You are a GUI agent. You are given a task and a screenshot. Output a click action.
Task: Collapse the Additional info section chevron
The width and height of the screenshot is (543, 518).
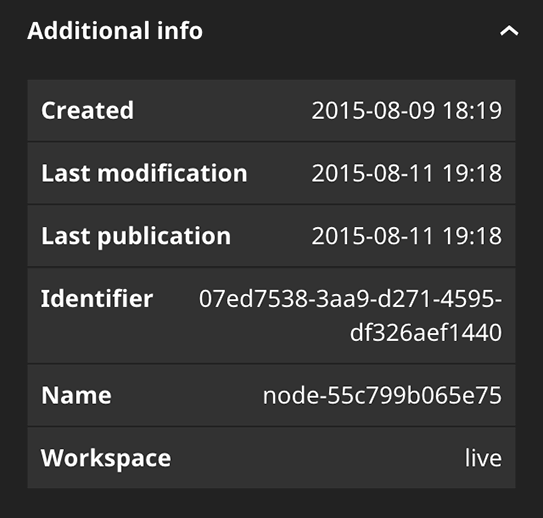[509, 31]
